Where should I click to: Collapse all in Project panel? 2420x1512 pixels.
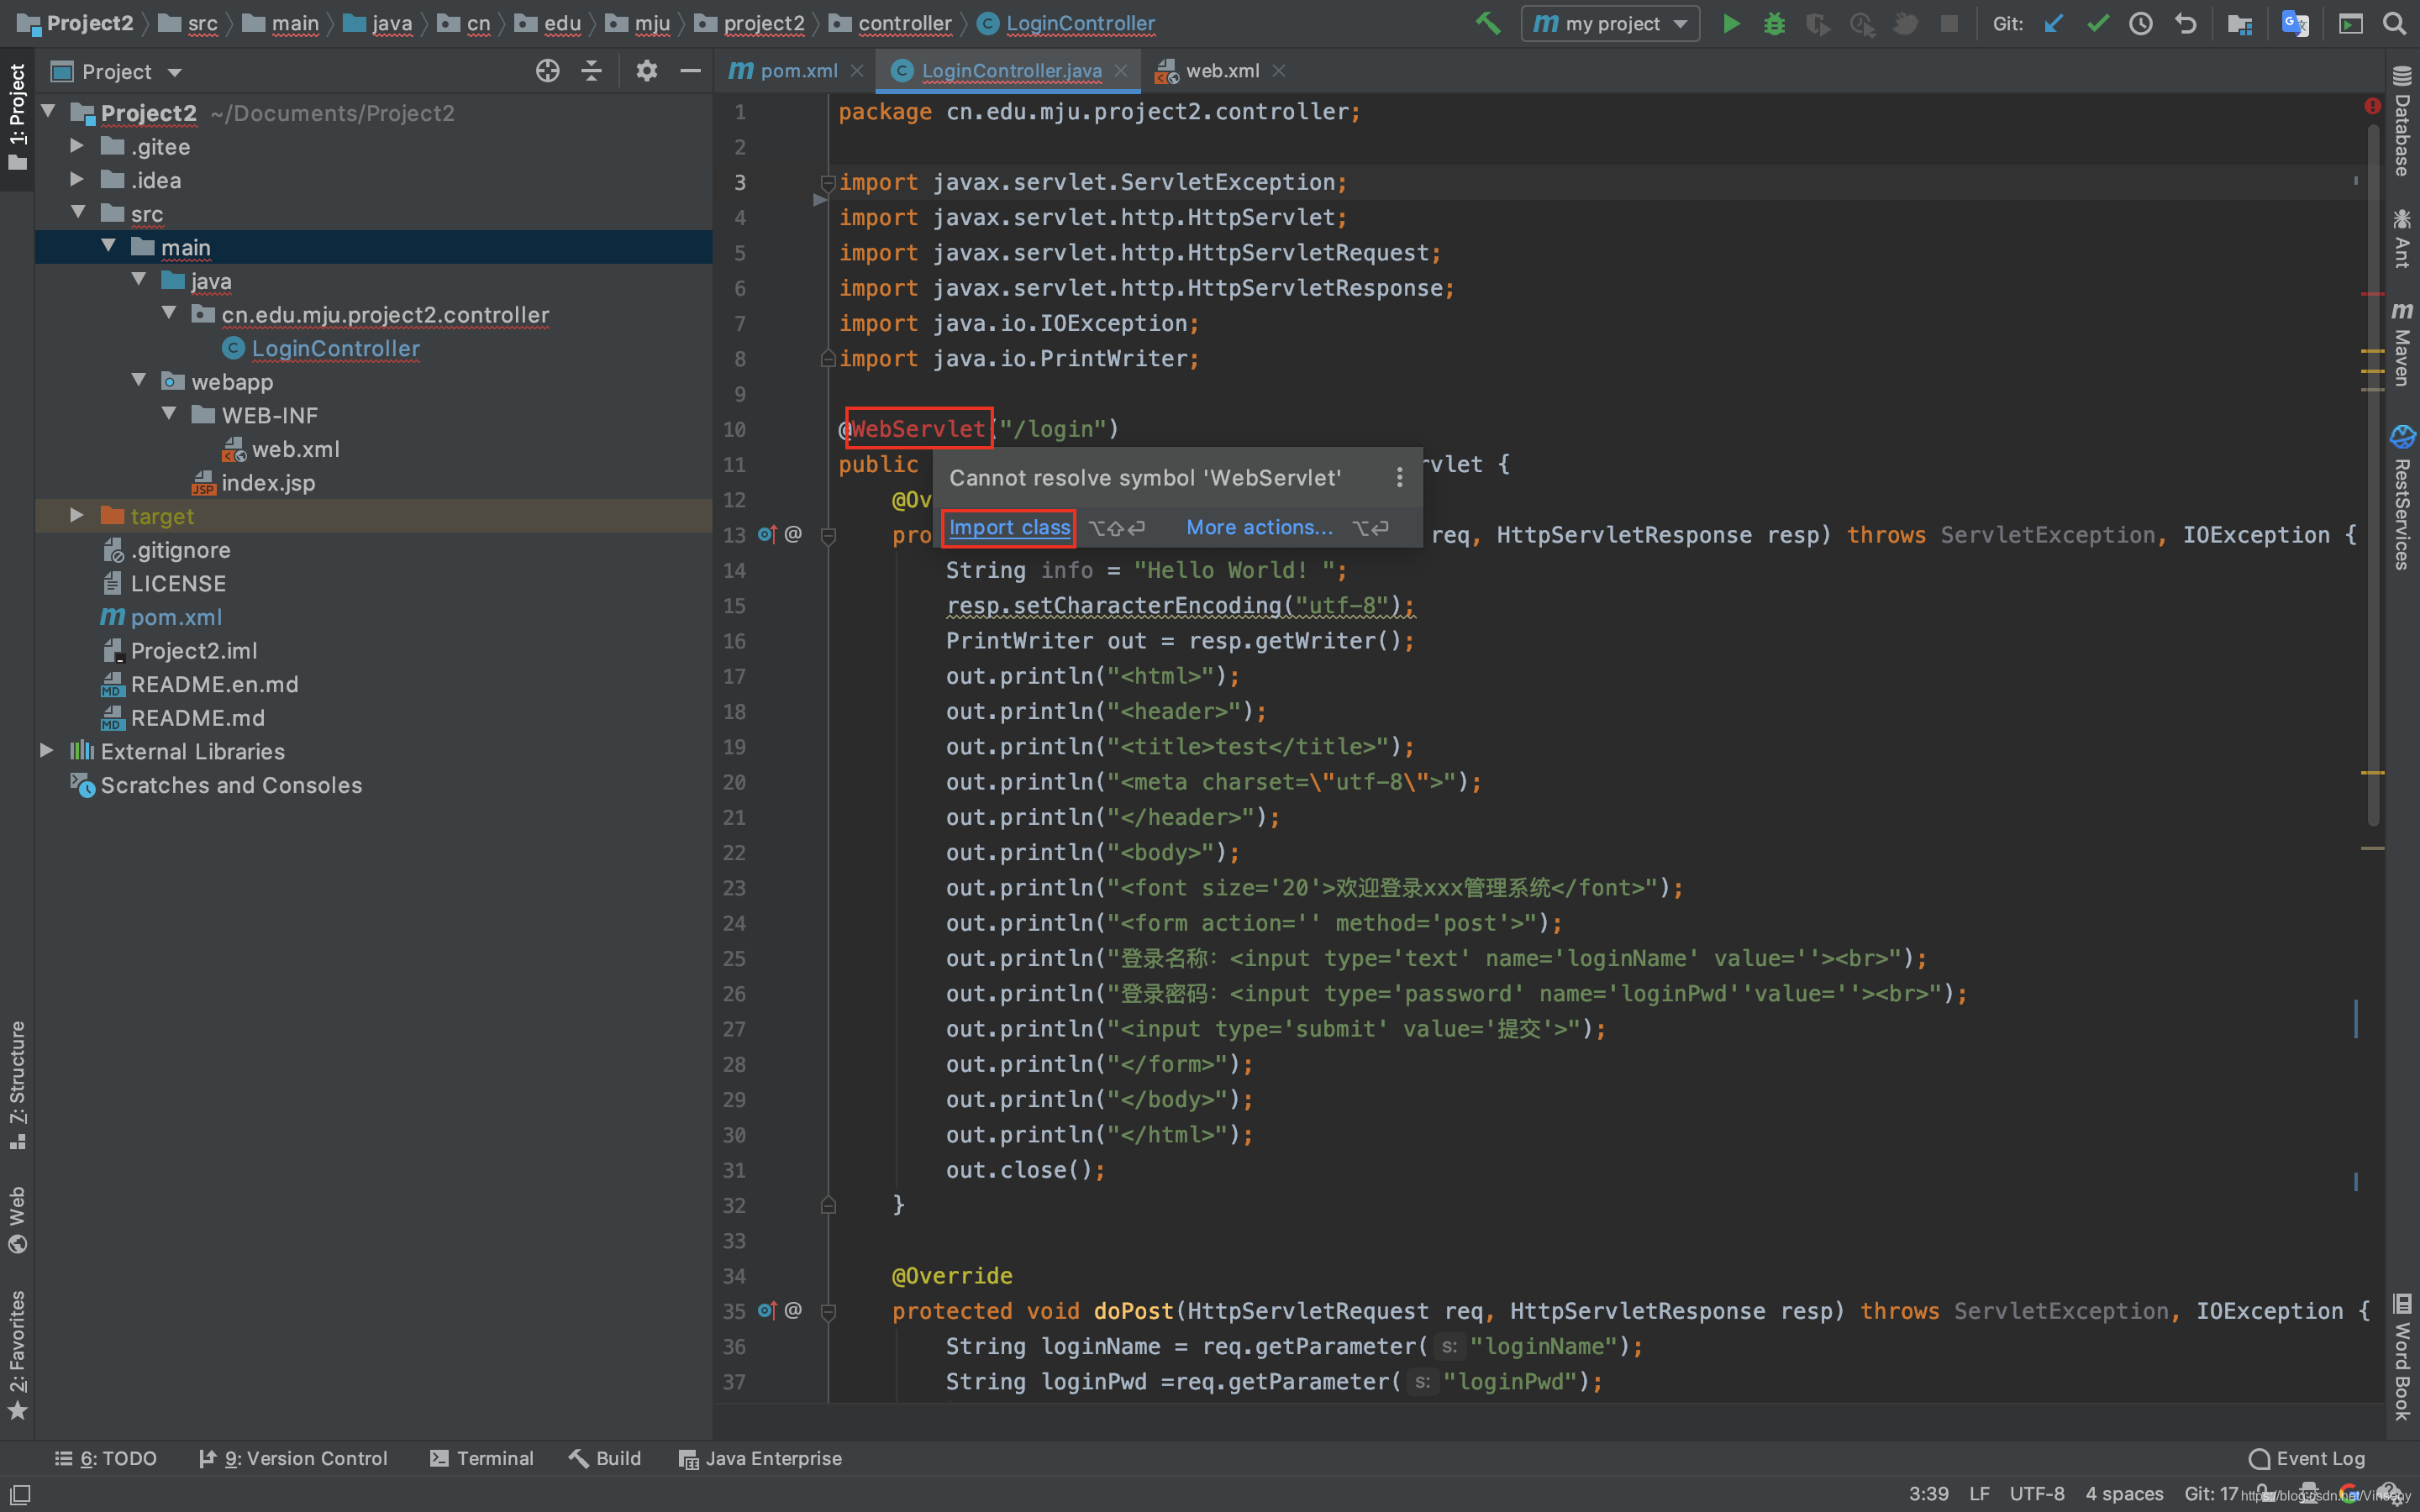click(592, 71)
